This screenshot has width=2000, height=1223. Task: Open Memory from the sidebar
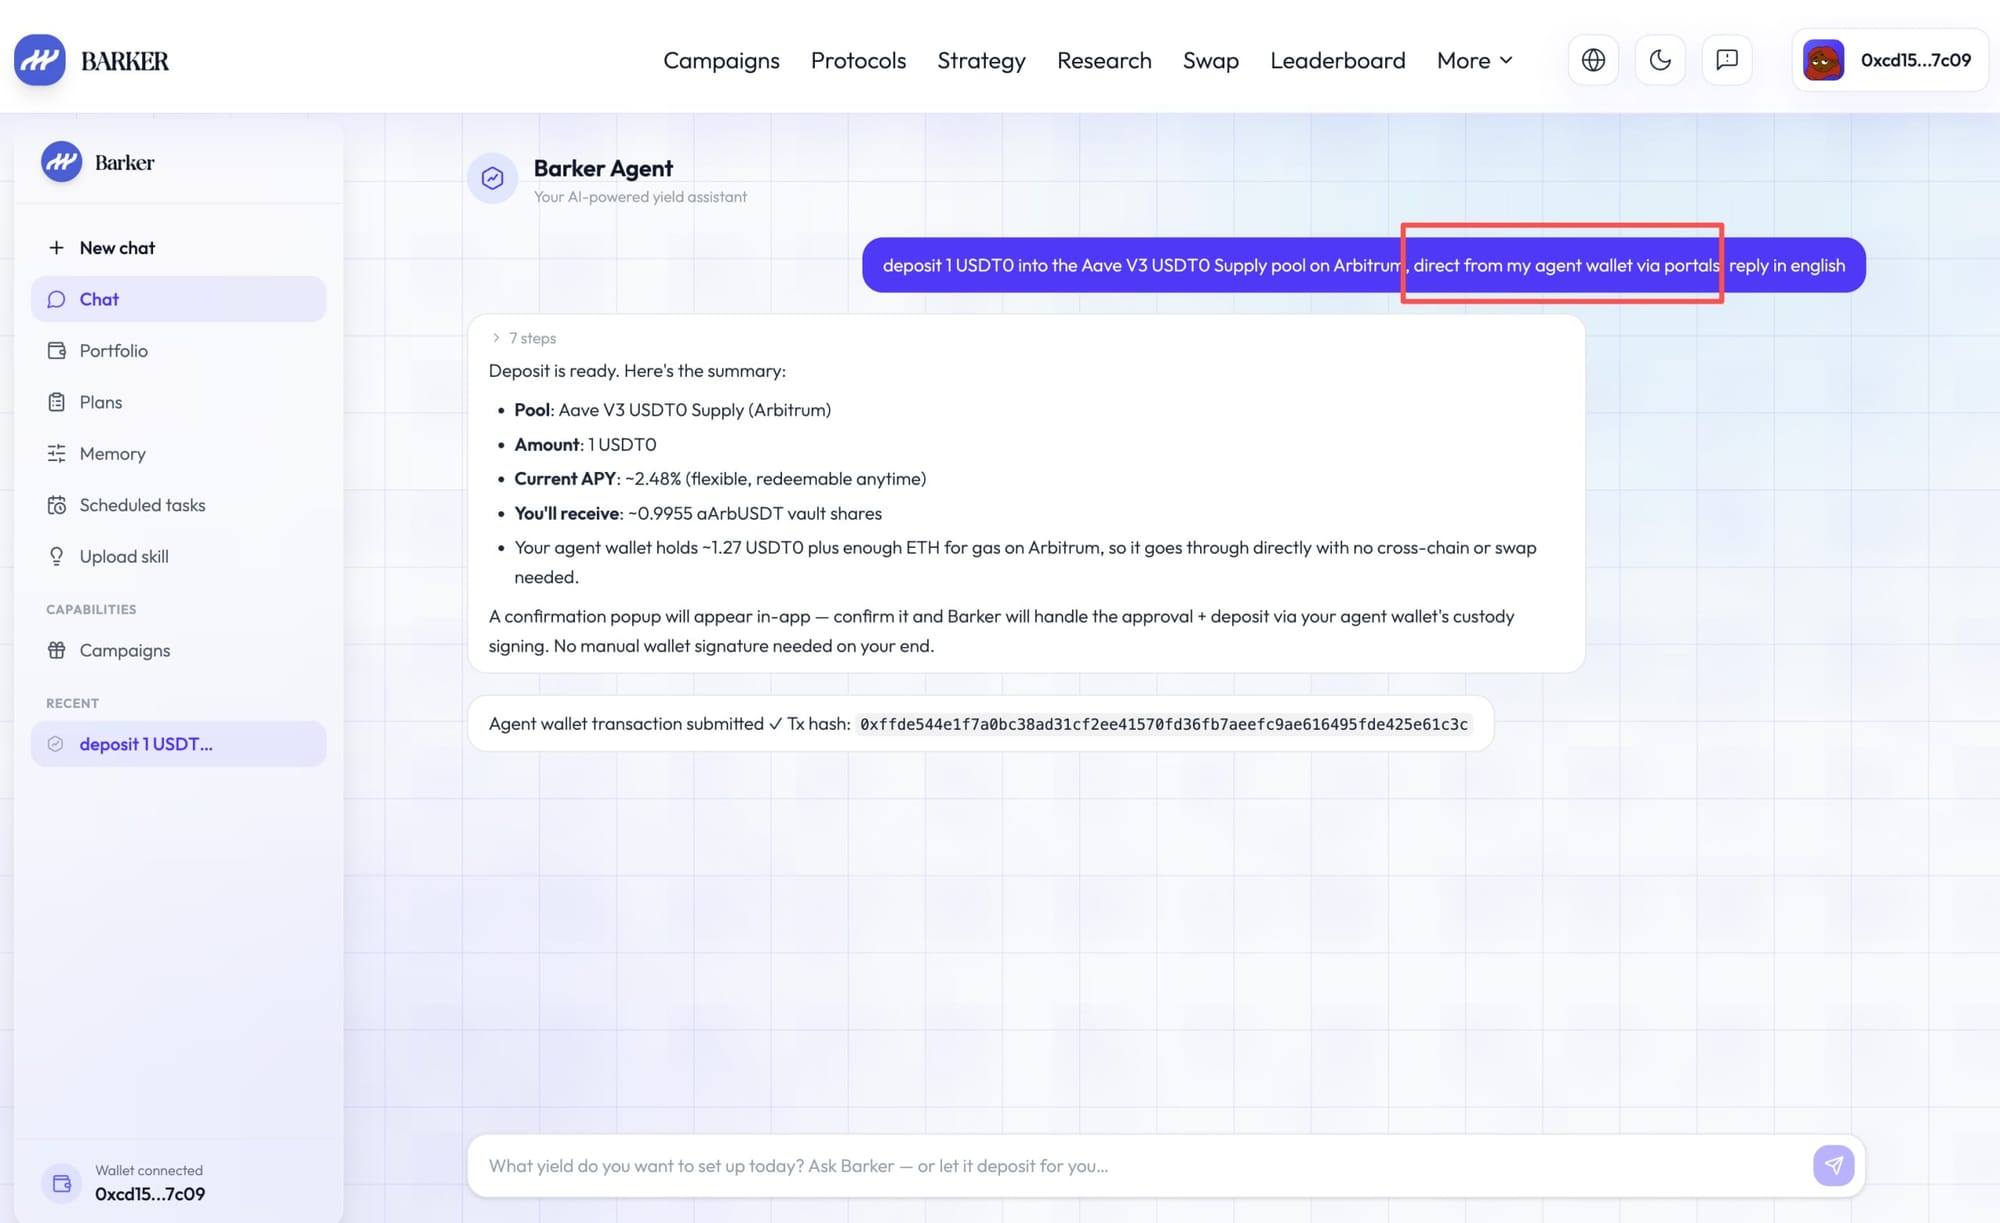178,454
